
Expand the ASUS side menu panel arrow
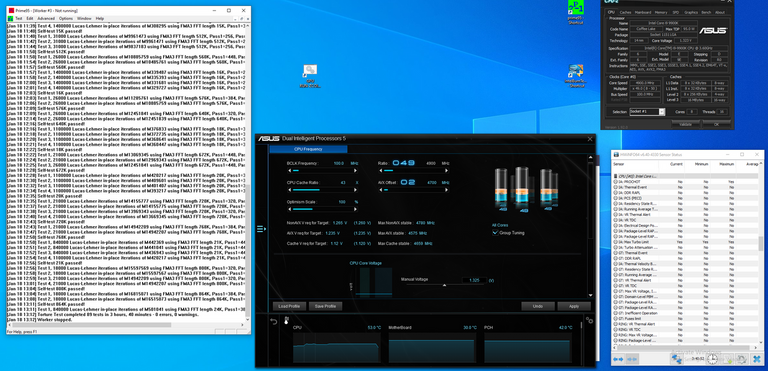tap(261, 228)
